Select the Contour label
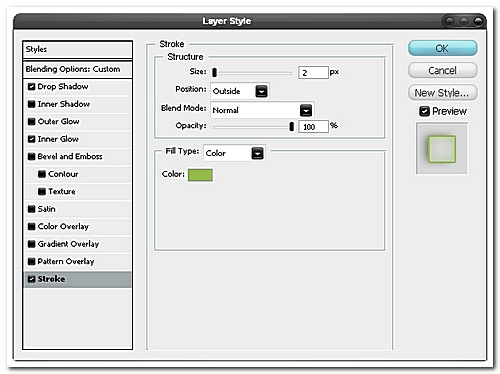This screenshot has width=500, height=374. [x=63, y=174]
